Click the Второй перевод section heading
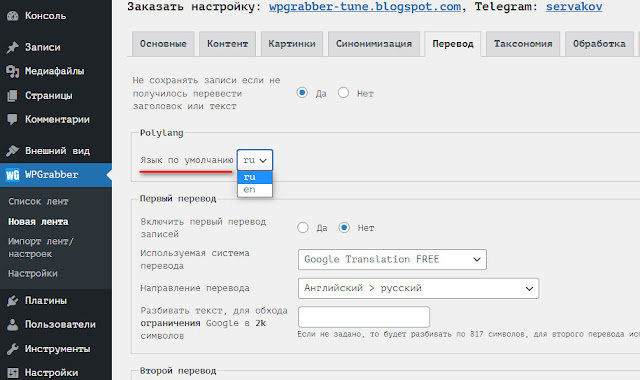This screenshot has height=380, width=640. point(178,371)
